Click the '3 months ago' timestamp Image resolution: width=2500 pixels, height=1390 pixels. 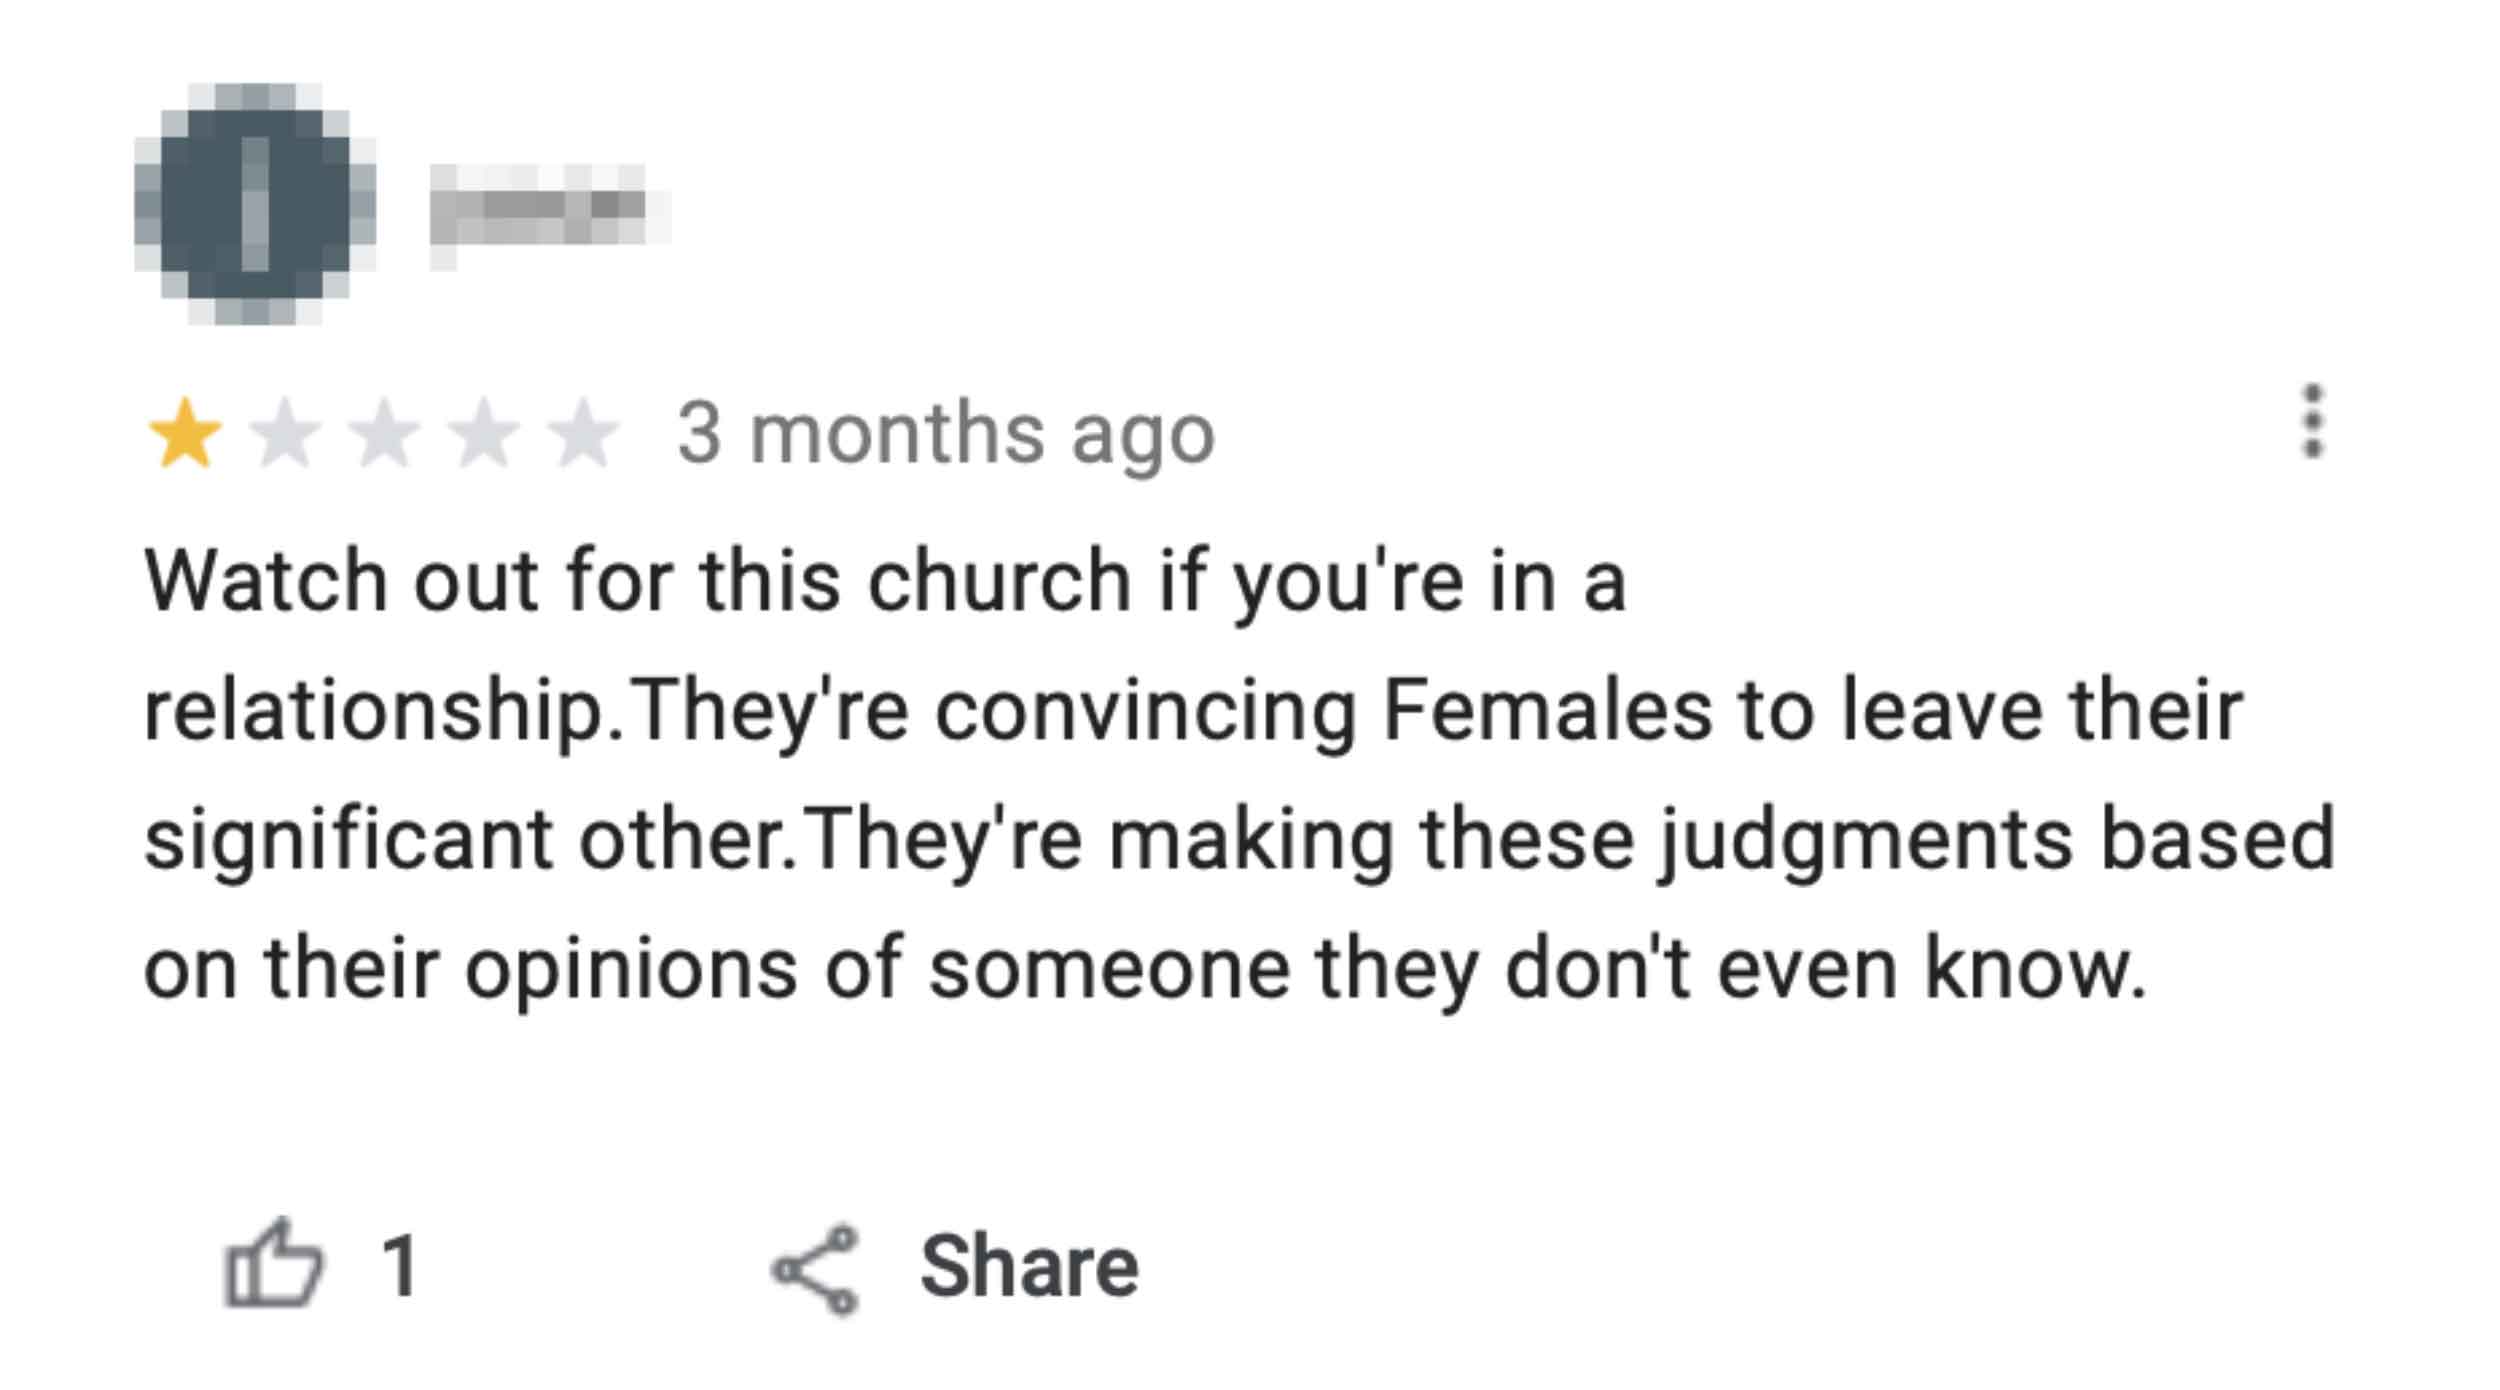coord(946,435)
